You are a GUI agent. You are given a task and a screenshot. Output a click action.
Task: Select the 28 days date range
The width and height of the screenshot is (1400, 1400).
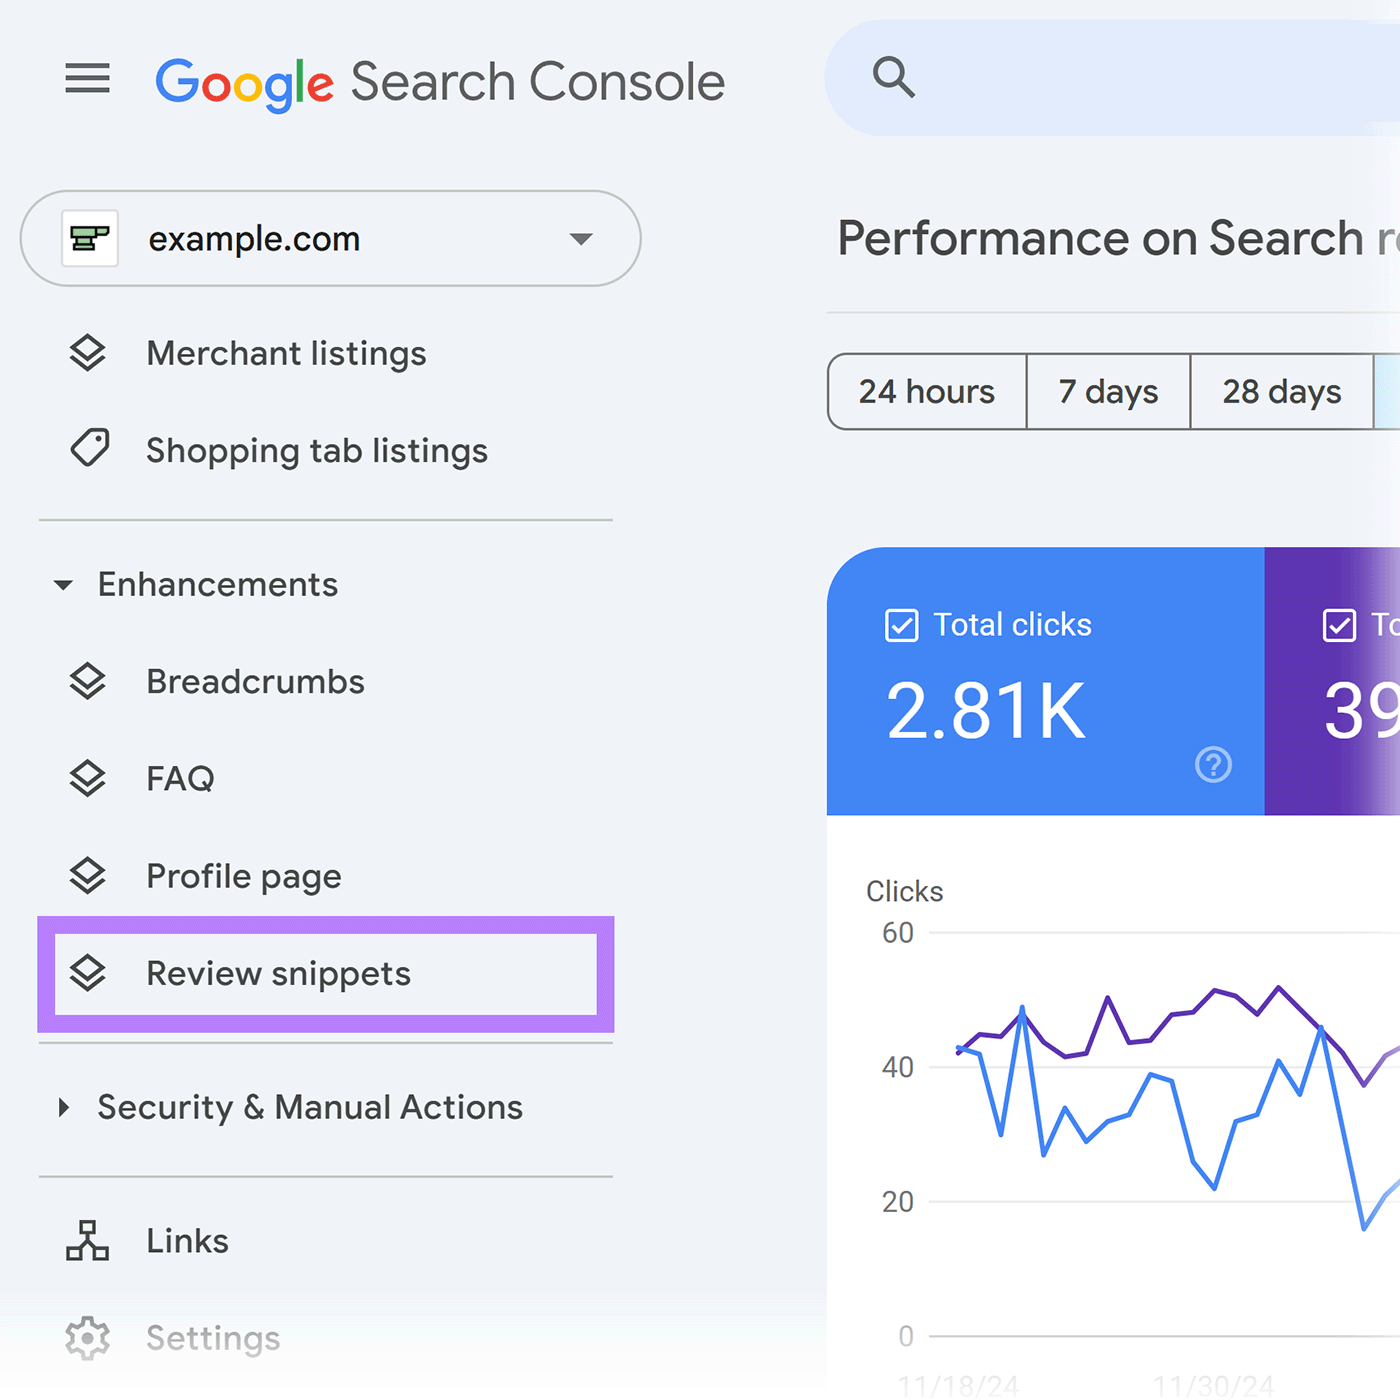pyautogui.click(x=1281, y=392)
